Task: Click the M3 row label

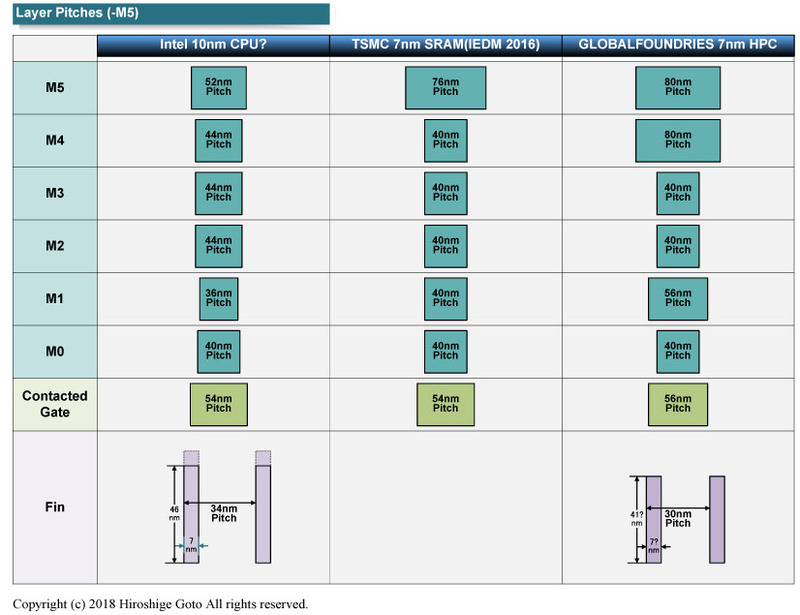Action: (x=55, y=193)
